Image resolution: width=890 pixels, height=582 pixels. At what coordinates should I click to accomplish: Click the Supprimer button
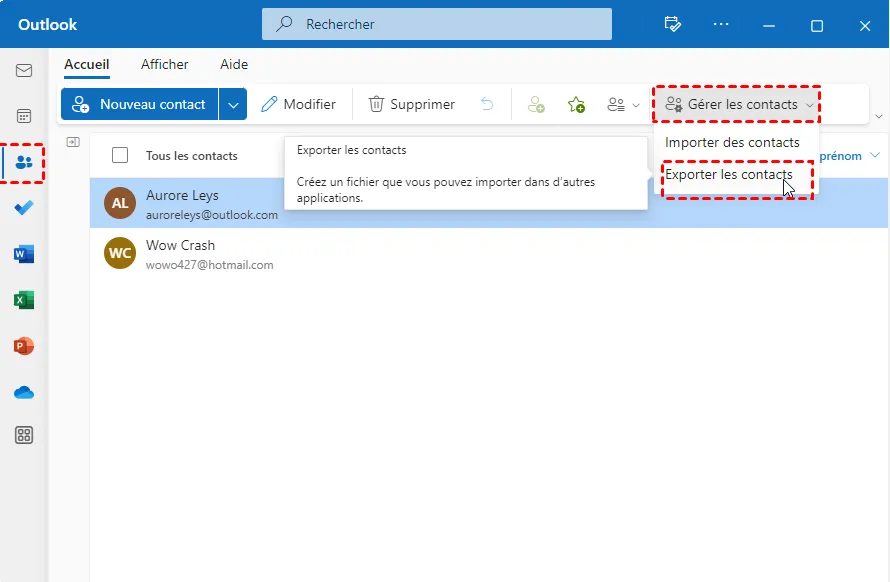point(412,104)
